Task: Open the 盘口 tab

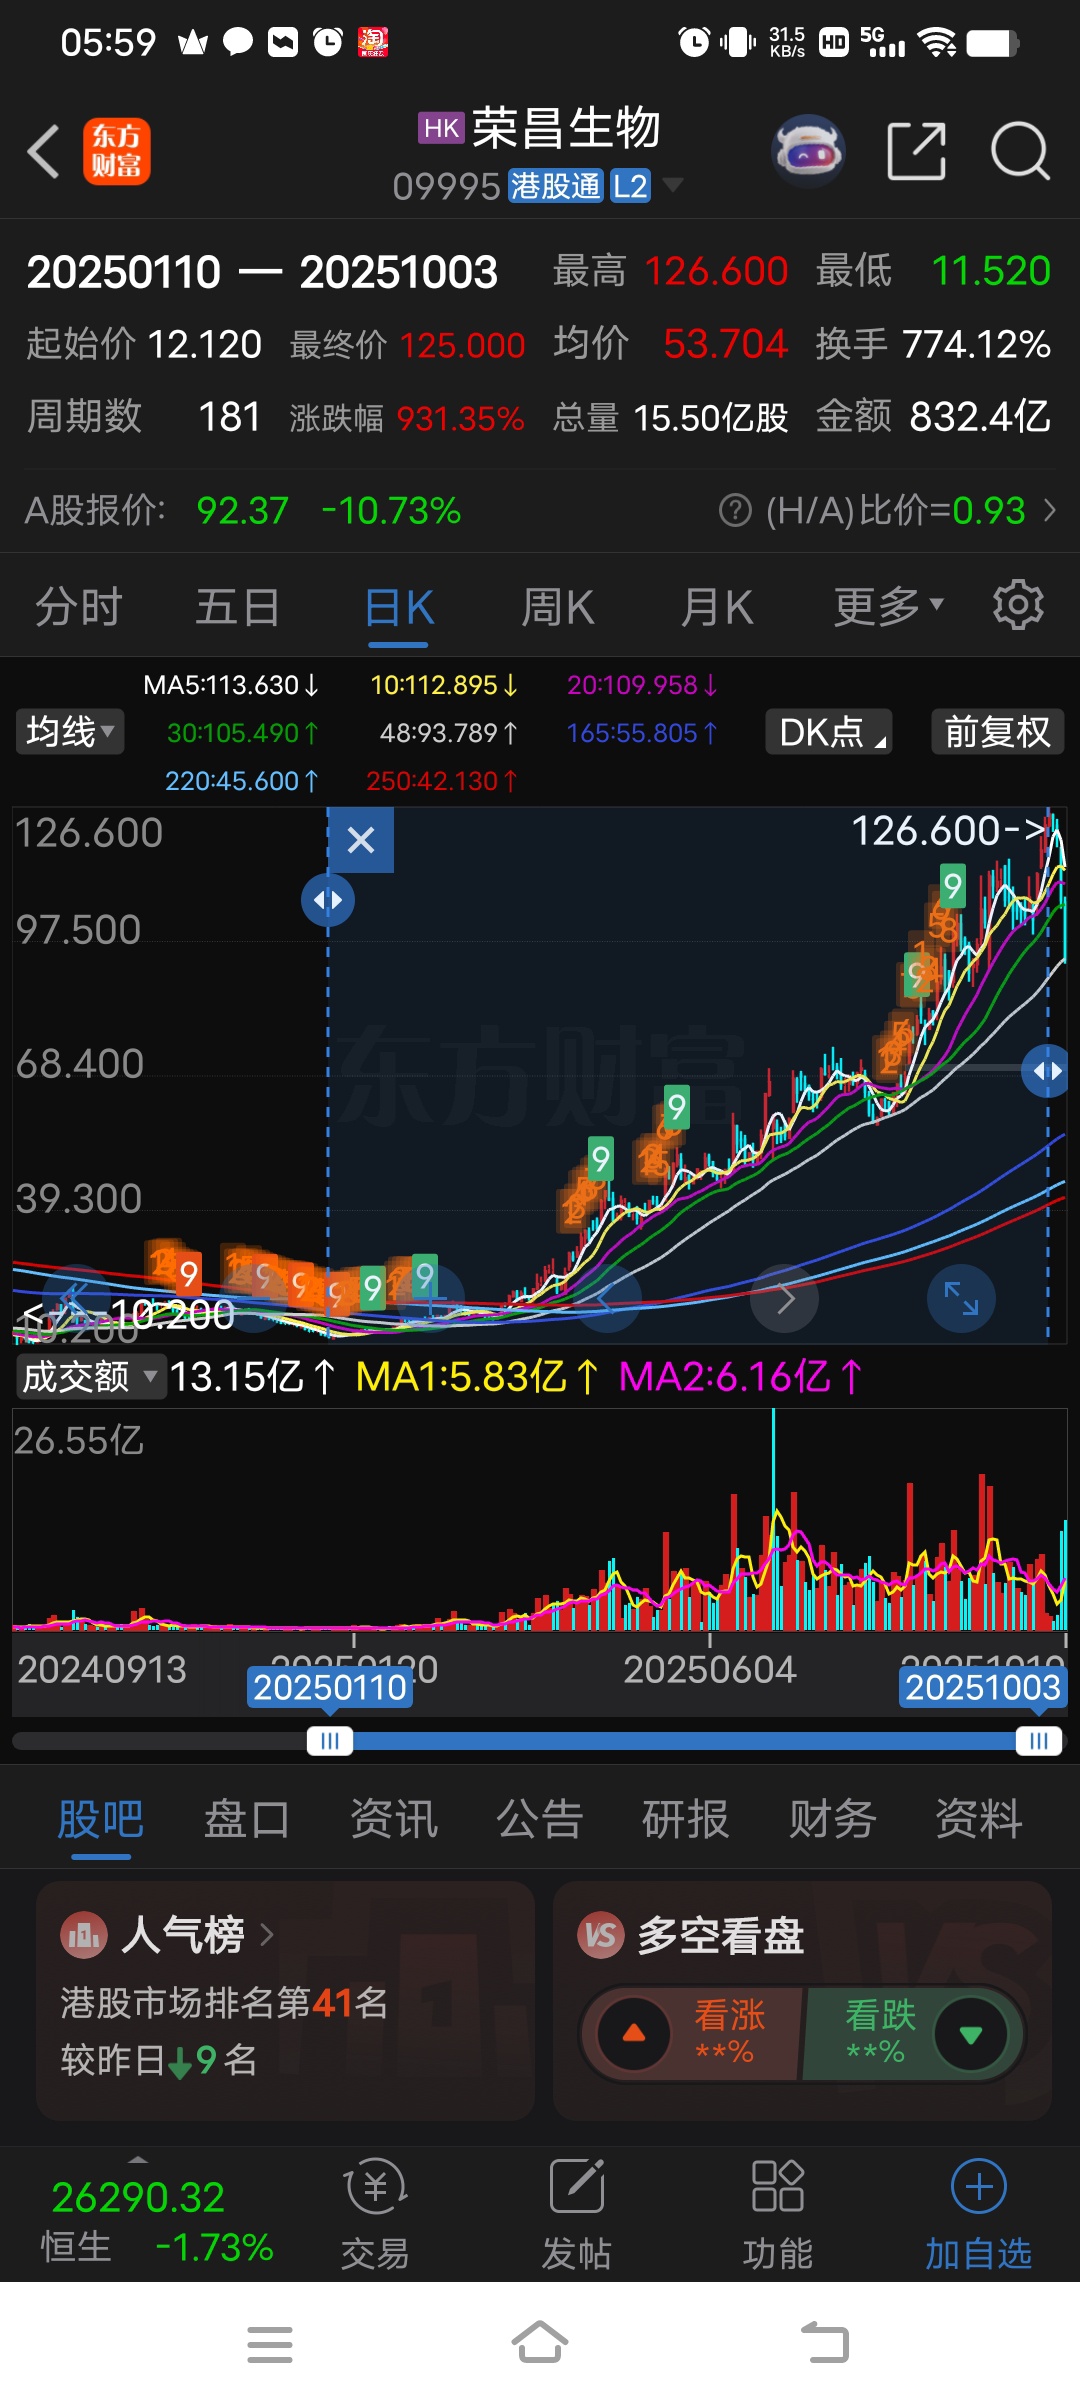Action: [247, 1819]
